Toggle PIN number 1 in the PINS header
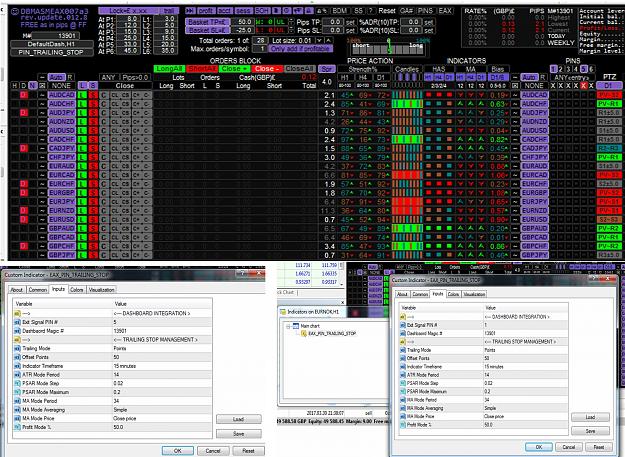 click(553, 69)
